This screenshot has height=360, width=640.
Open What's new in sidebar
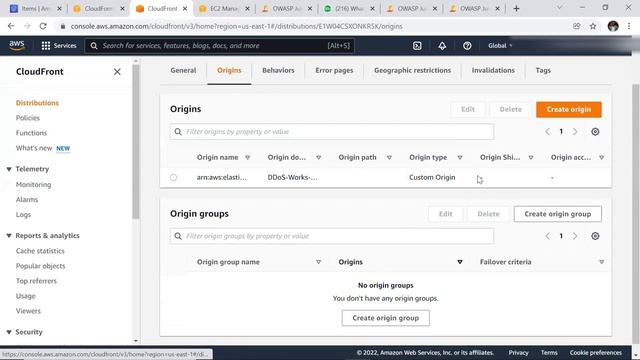click(34, 148)
